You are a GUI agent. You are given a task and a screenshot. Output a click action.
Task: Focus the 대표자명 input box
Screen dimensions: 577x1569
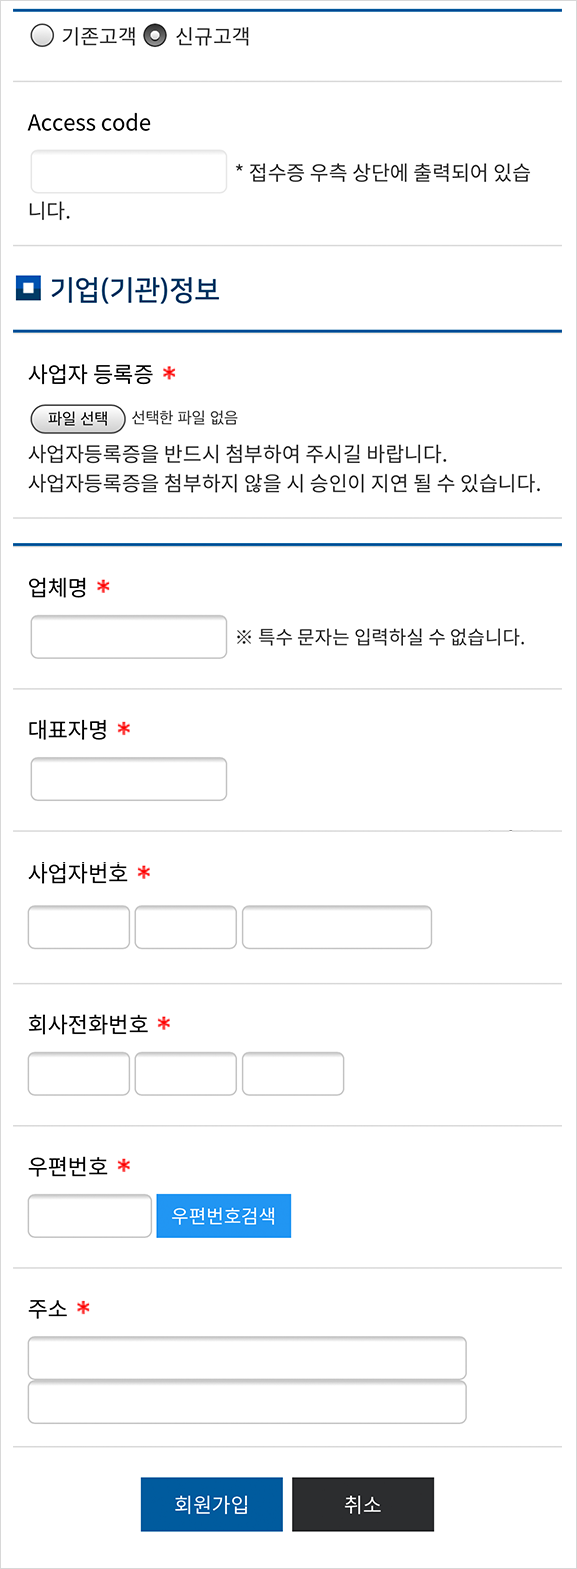(x=129, y=779)
